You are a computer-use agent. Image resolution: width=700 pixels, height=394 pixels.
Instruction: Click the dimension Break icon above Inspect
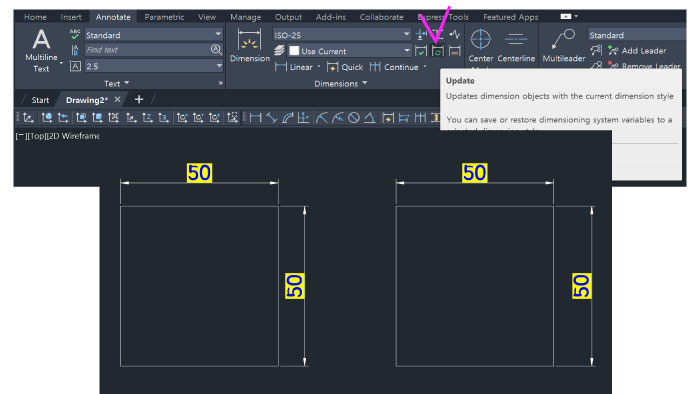[421, 34]
